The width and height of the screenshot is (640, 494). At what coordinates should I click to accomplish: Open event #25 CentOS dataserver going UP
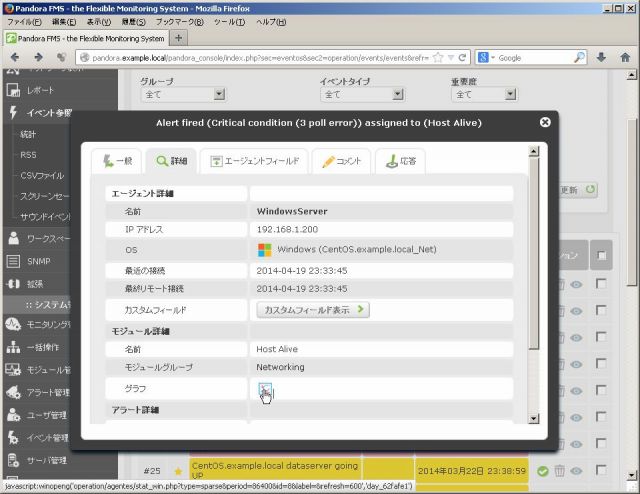coord(275,470)
